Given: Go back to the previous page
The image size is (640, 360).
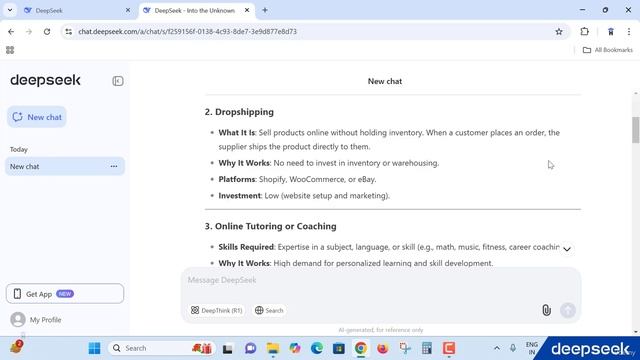Looking at the screenshot, I should (11, 31).
